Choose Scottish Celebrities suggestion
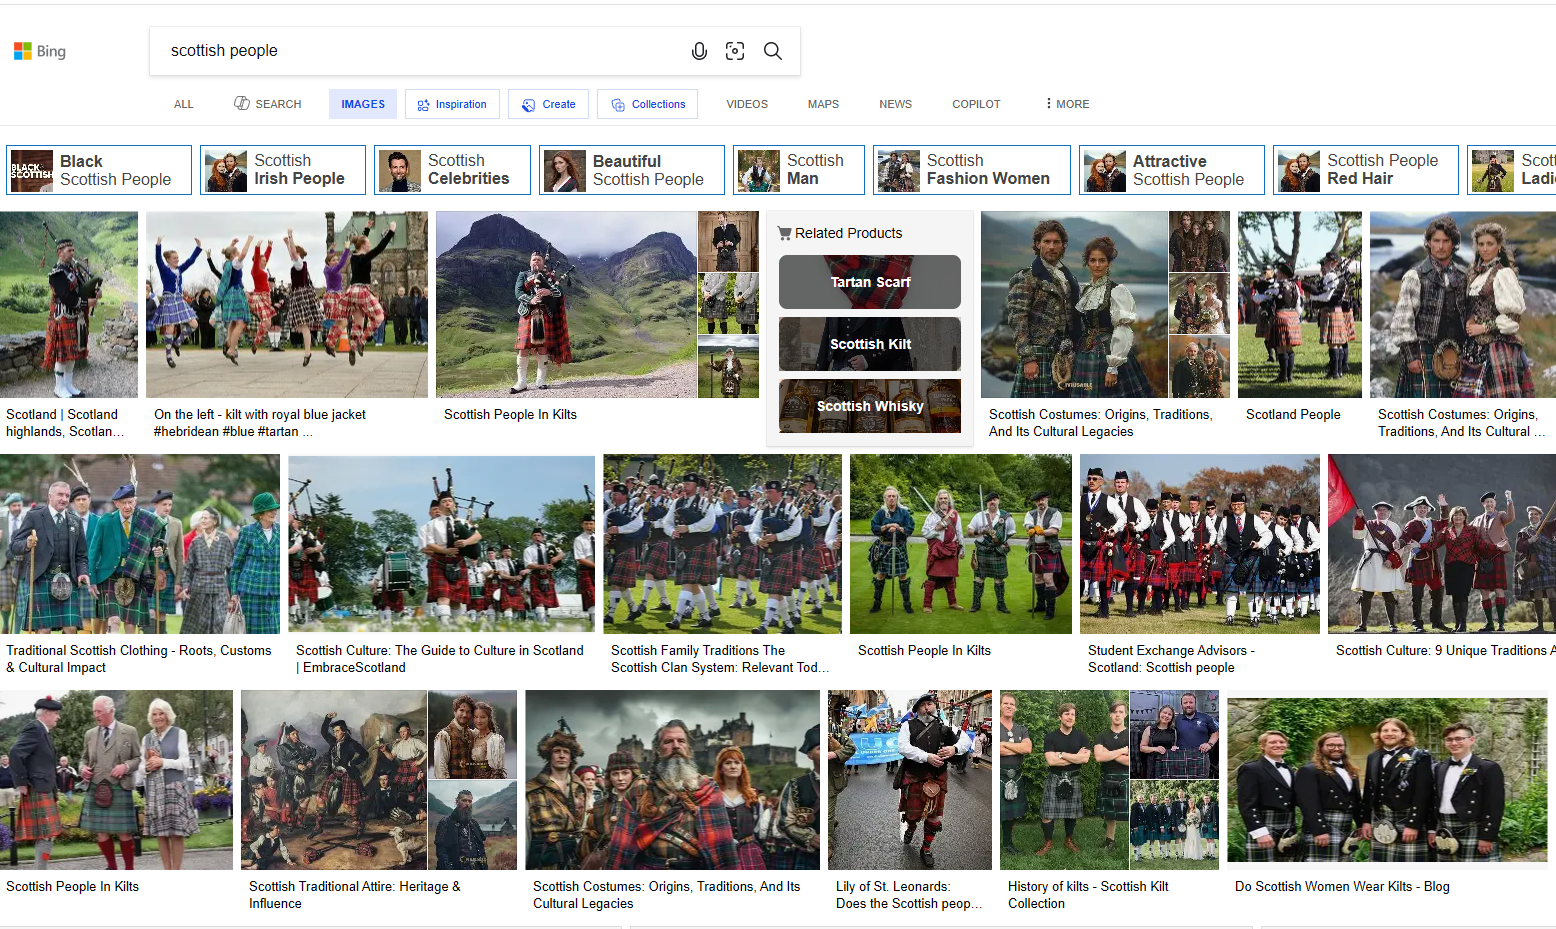1556x929 pixels. (452, 170)
